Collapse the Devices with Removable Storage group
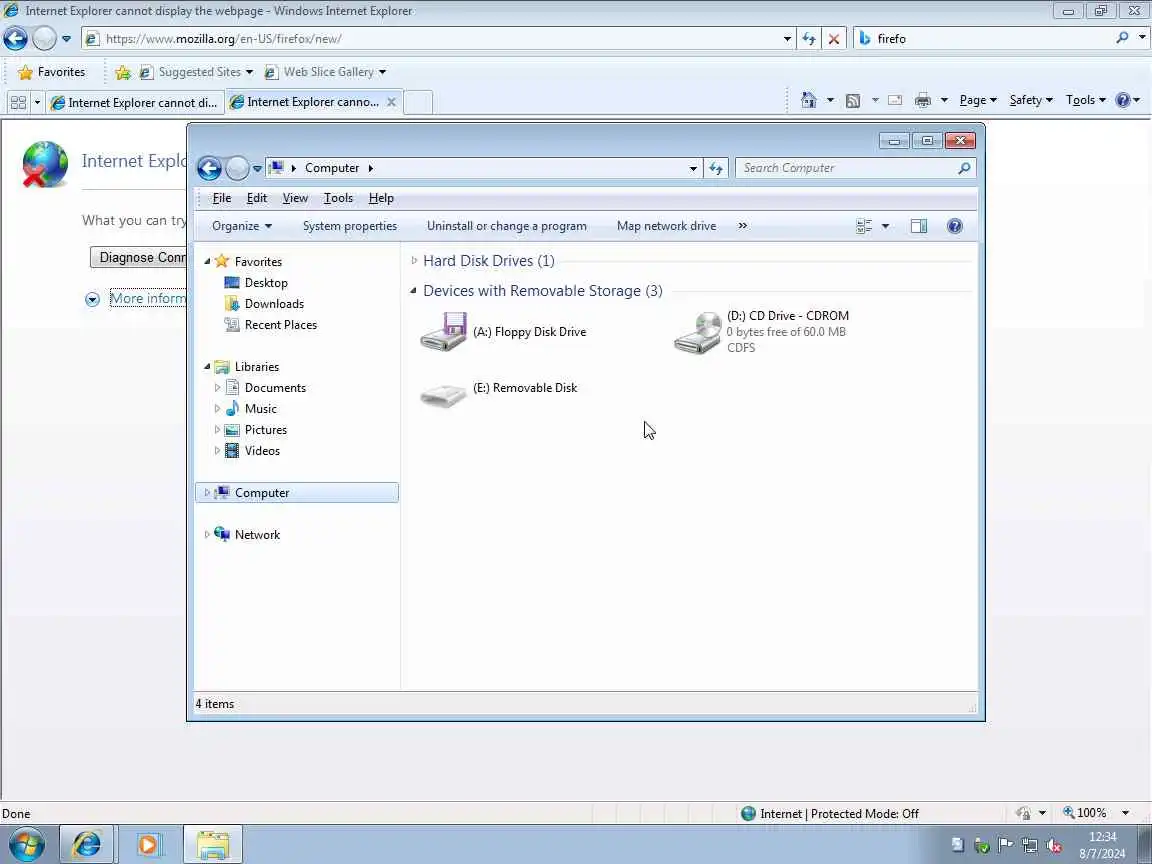Screen dimensions: 1152x864 pos(414,291)
